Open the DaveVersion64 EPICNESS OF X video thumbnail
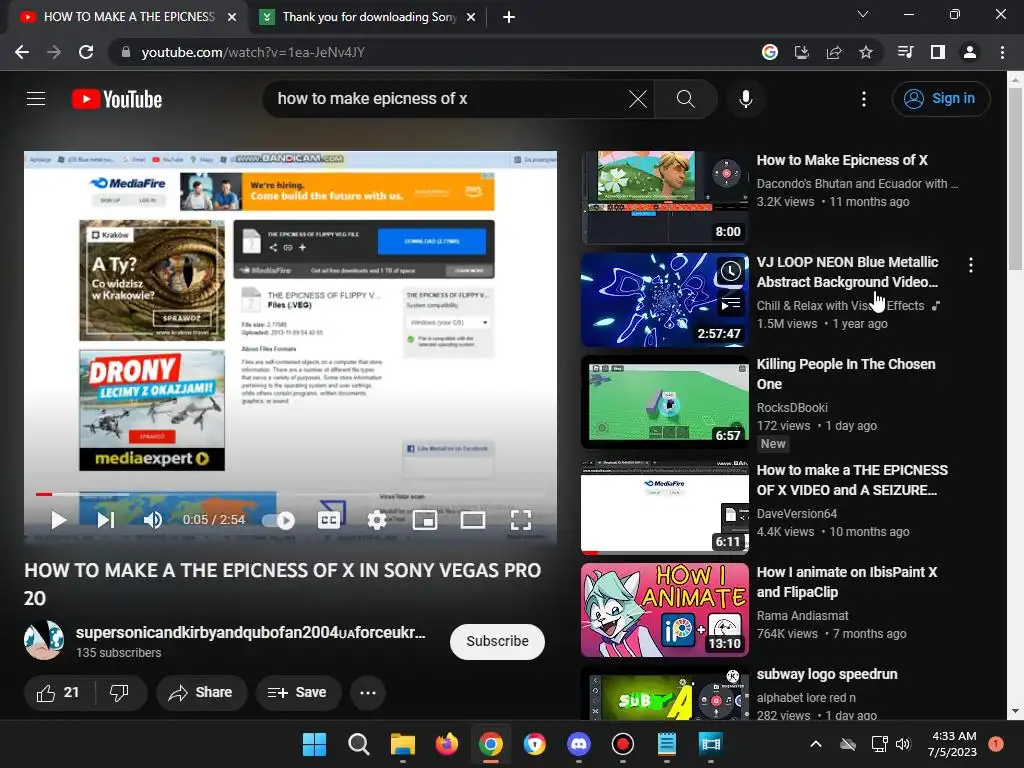The image size is (1024, 768). point(665,506)
